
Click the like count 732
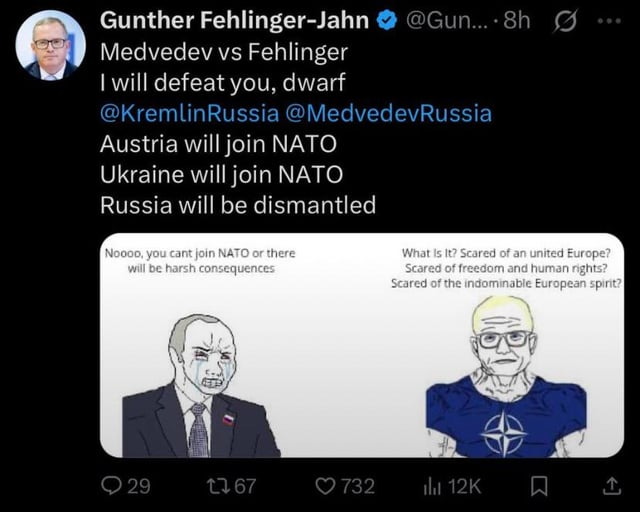click(357, 486)
